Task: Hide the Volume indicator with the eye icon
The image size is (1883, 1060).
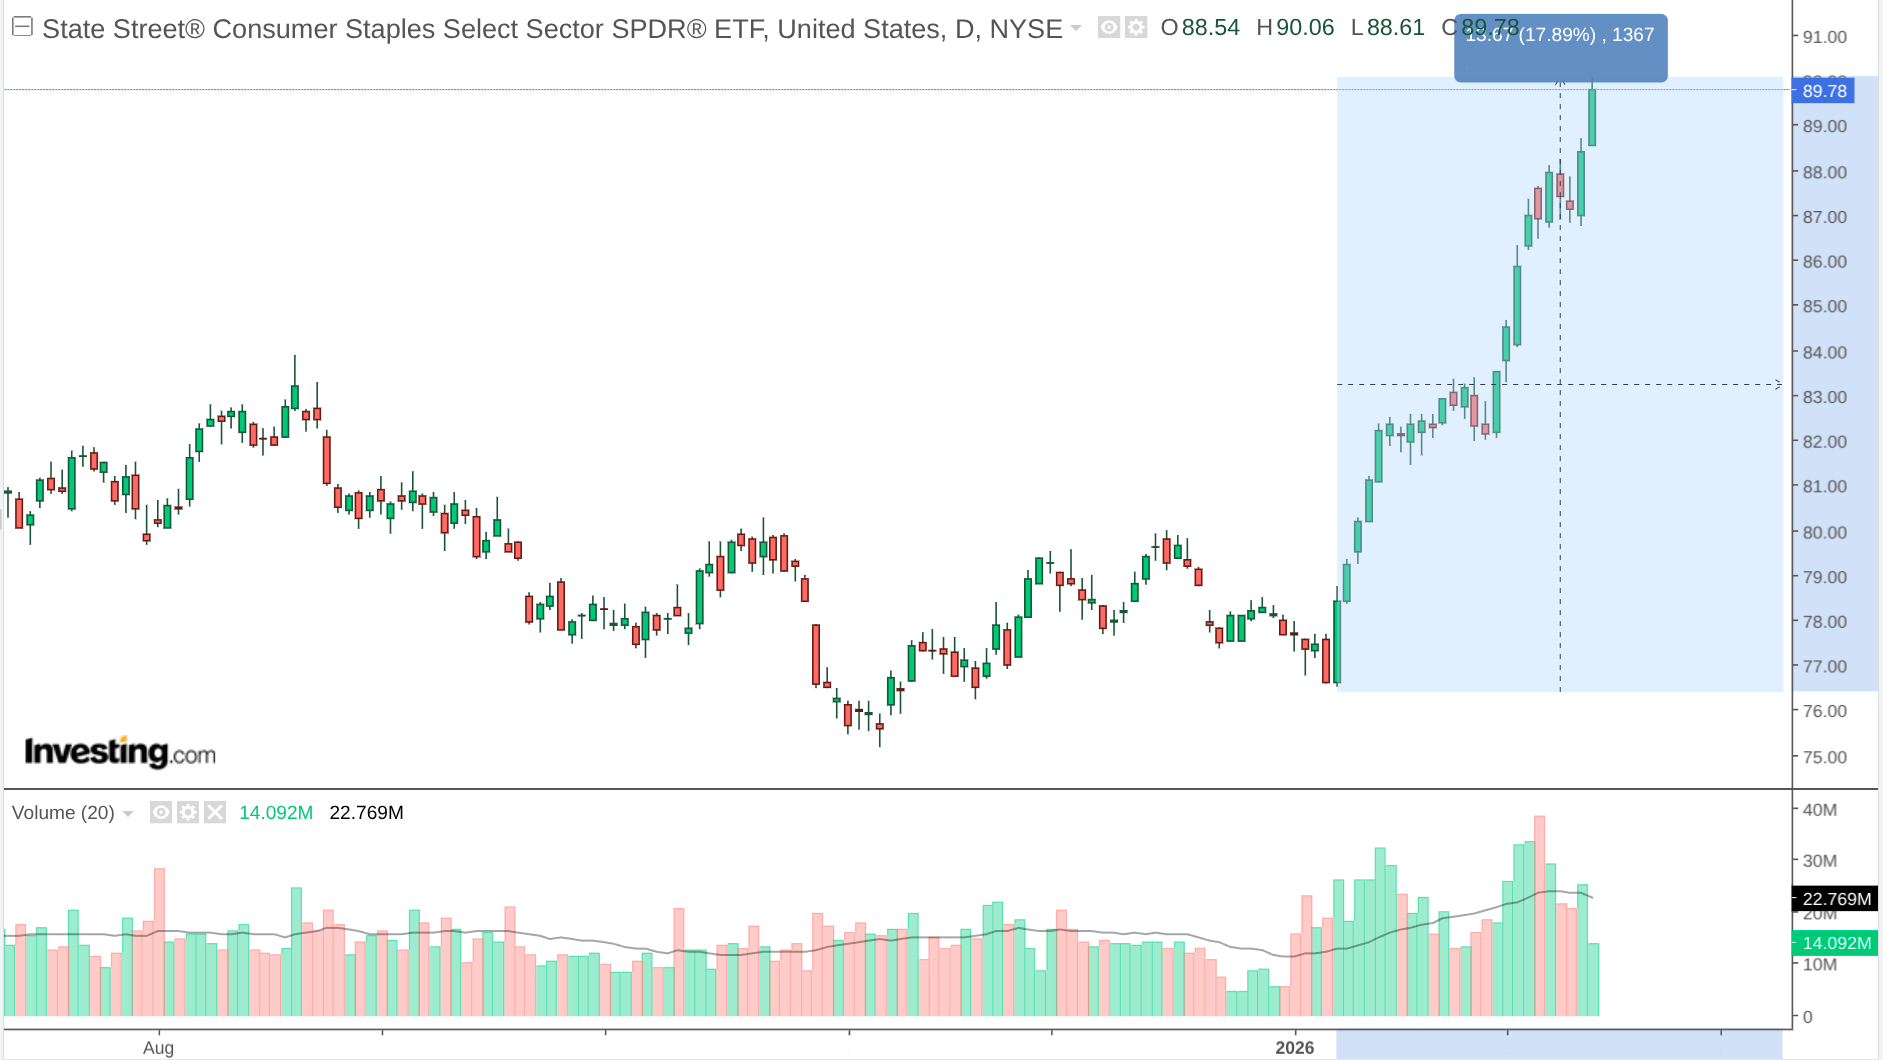Action: click(x=160, y=812)
